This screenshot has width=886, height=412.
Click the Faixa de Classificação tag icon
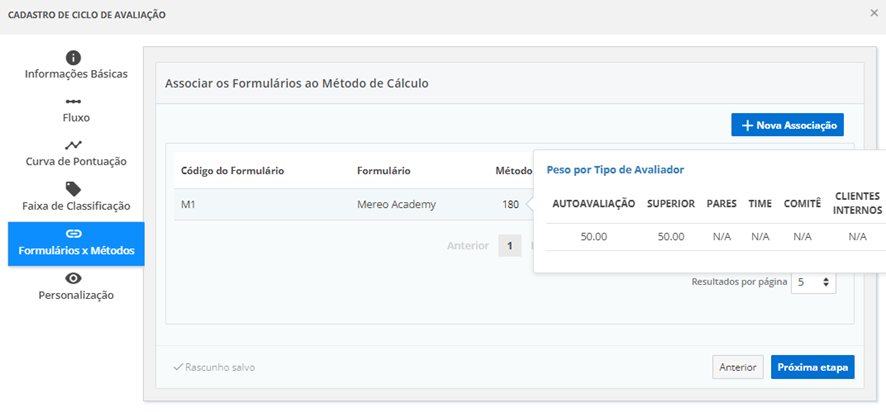click(74, 189)
